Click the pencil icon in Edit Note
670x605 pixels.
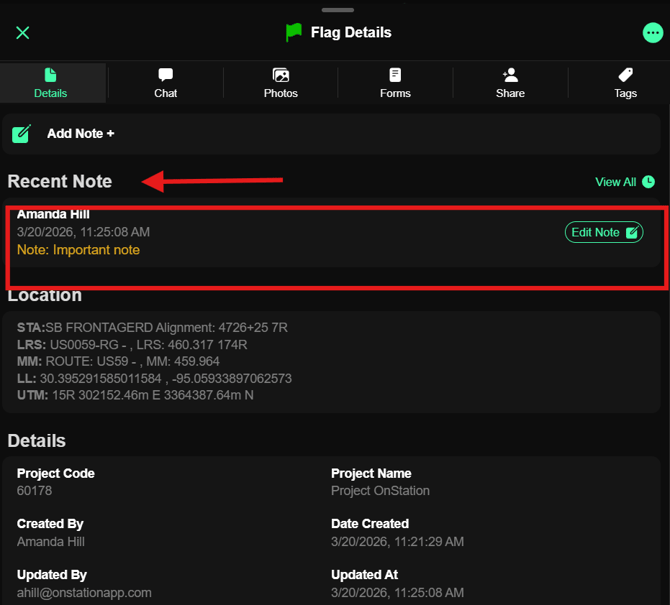coord(632,232)
